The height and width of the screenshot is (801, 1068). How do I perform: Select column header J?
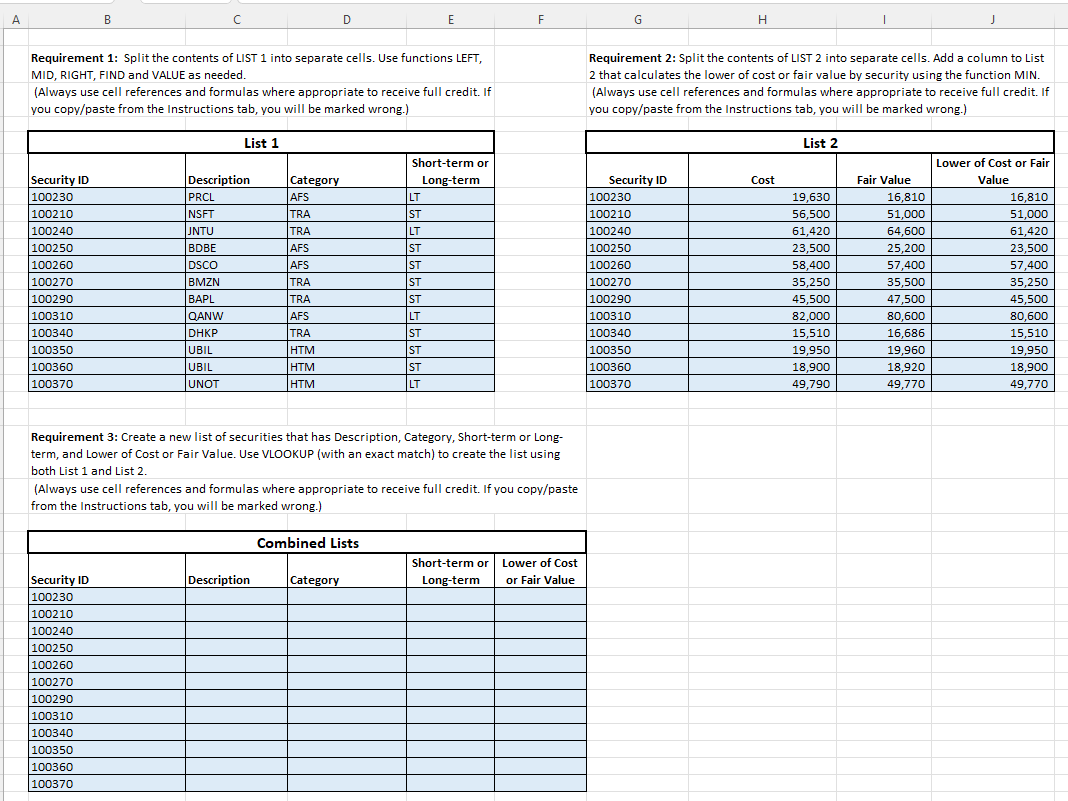pyautogui.click(x=992, y=18)
